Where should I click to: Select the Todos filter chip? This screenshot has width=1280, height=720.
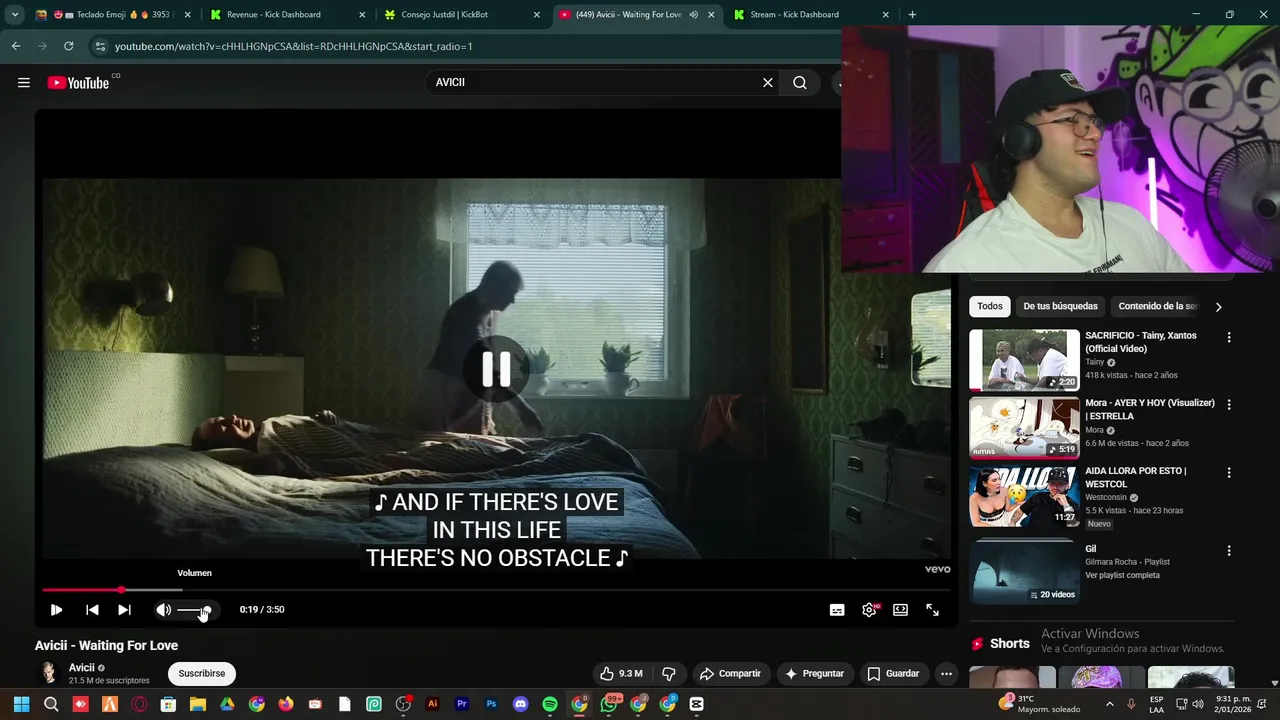[990, 306]
